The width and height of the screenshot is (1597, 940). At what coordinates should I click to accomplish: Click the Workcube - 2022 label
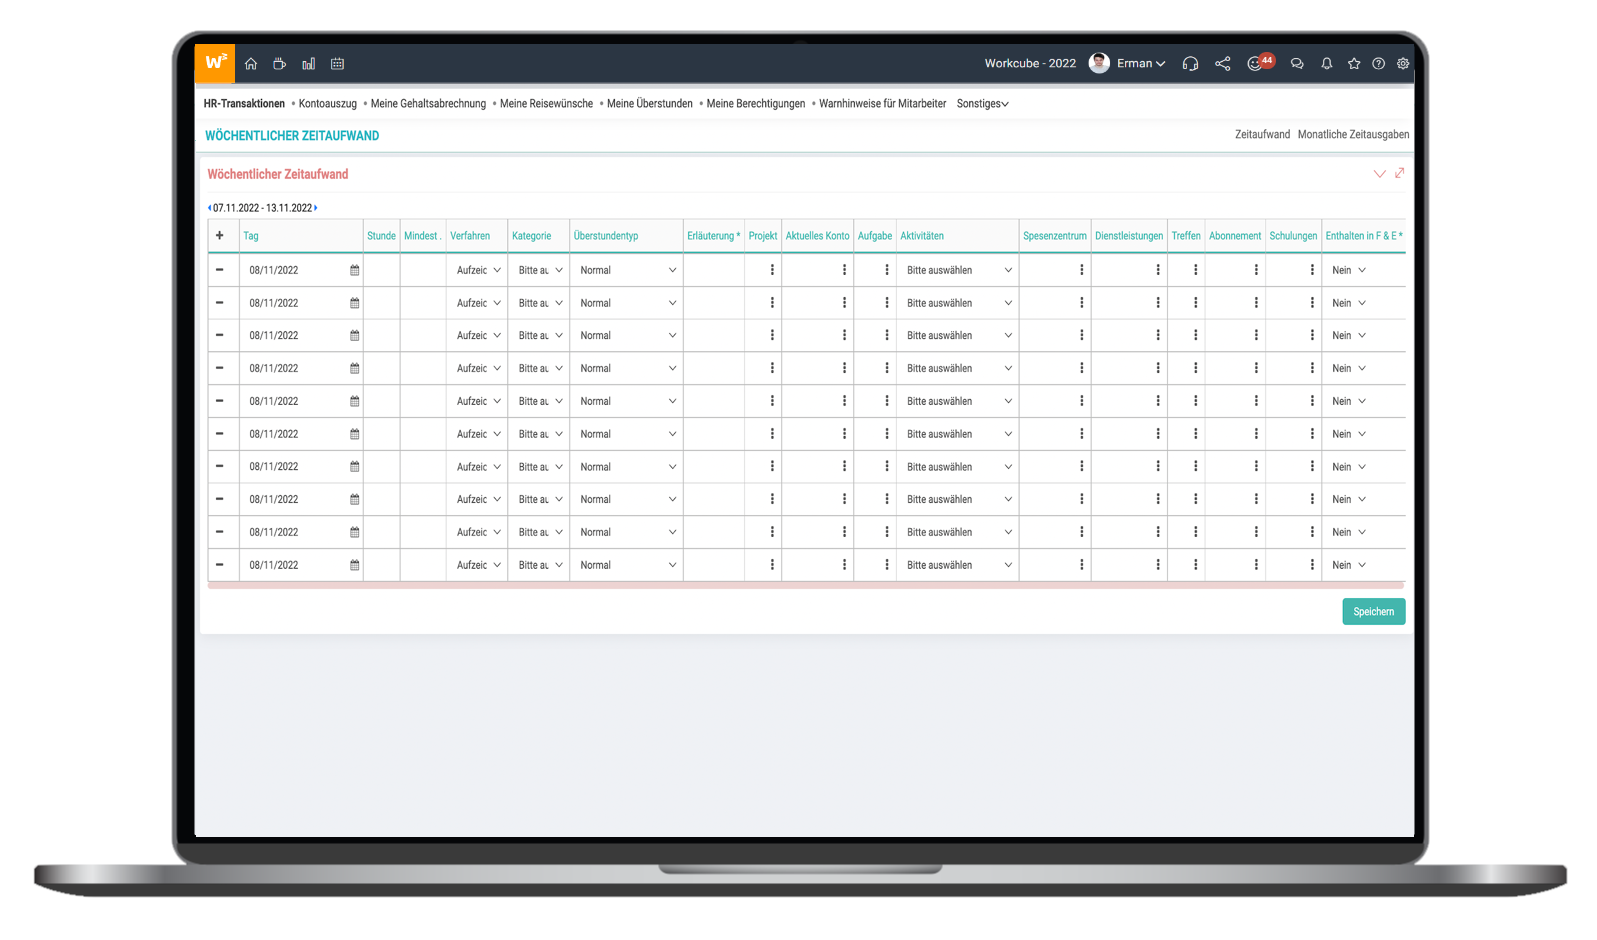(x=1030, y=64)
